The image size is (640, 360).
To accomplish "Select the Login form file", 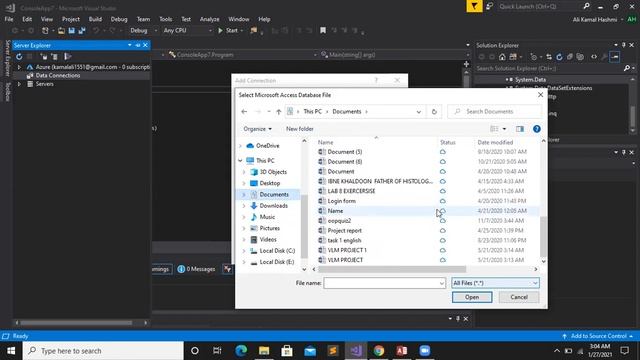I will coord(341,201).
